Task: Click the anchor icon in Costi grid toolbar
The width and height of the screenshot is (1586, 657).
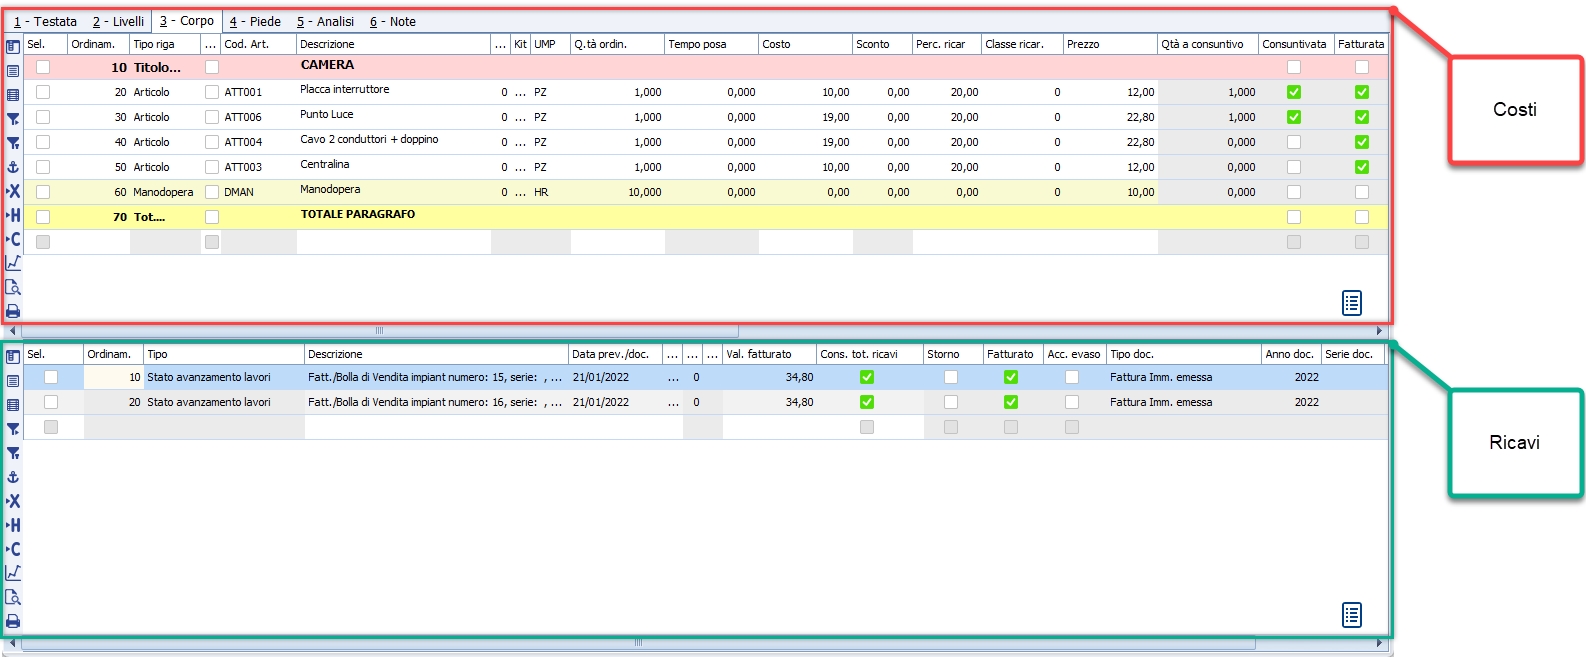Action: (x=13, y=167)
